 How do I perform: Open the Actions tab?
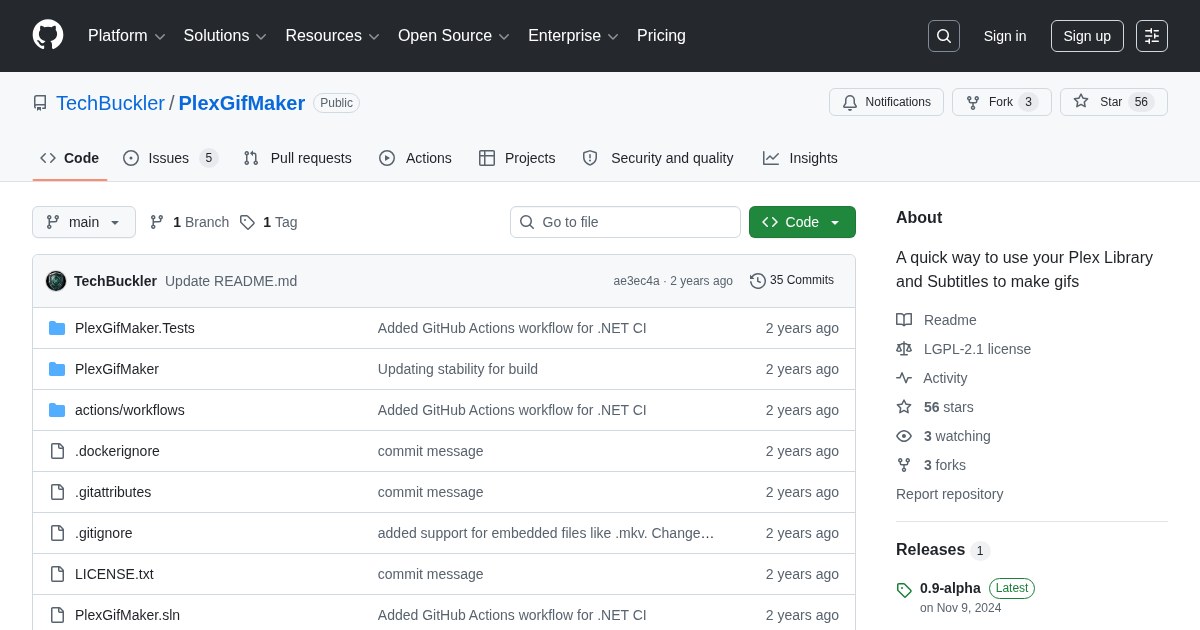coord(415,158)
